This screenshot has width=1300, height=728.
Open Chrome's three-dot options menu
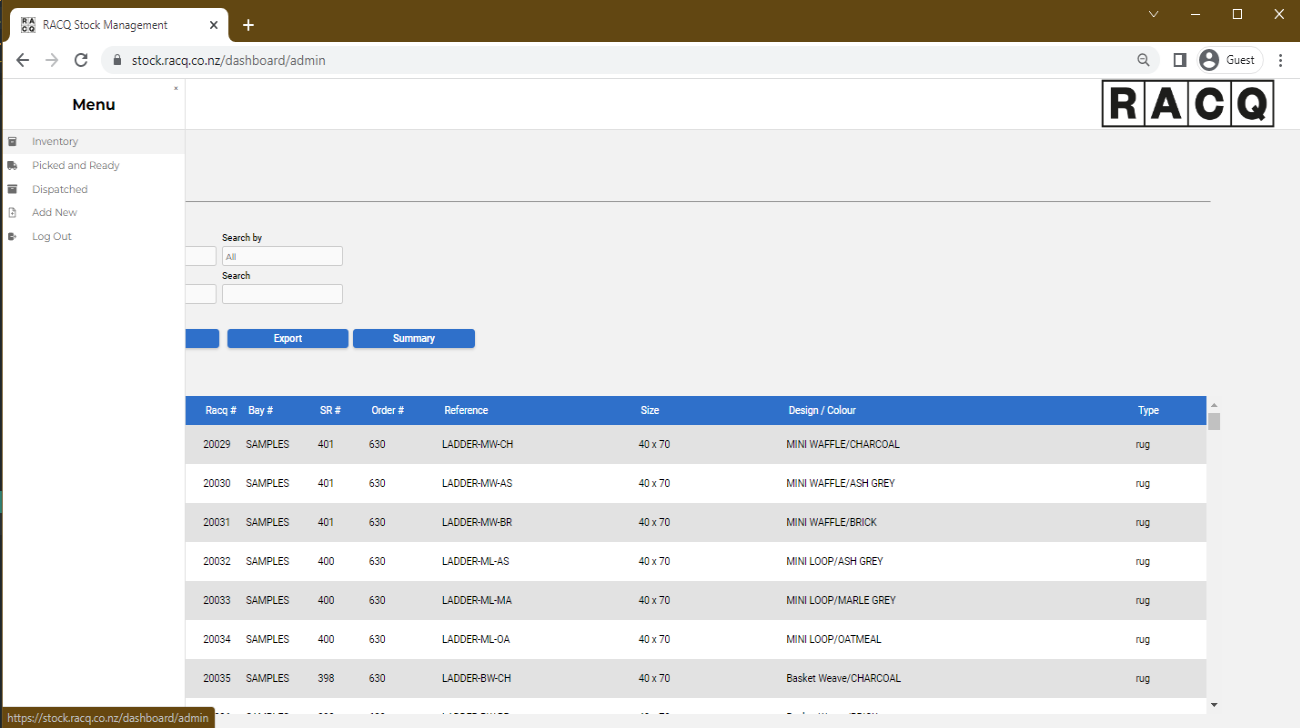pyautogui.click(x=1280, y=60)
